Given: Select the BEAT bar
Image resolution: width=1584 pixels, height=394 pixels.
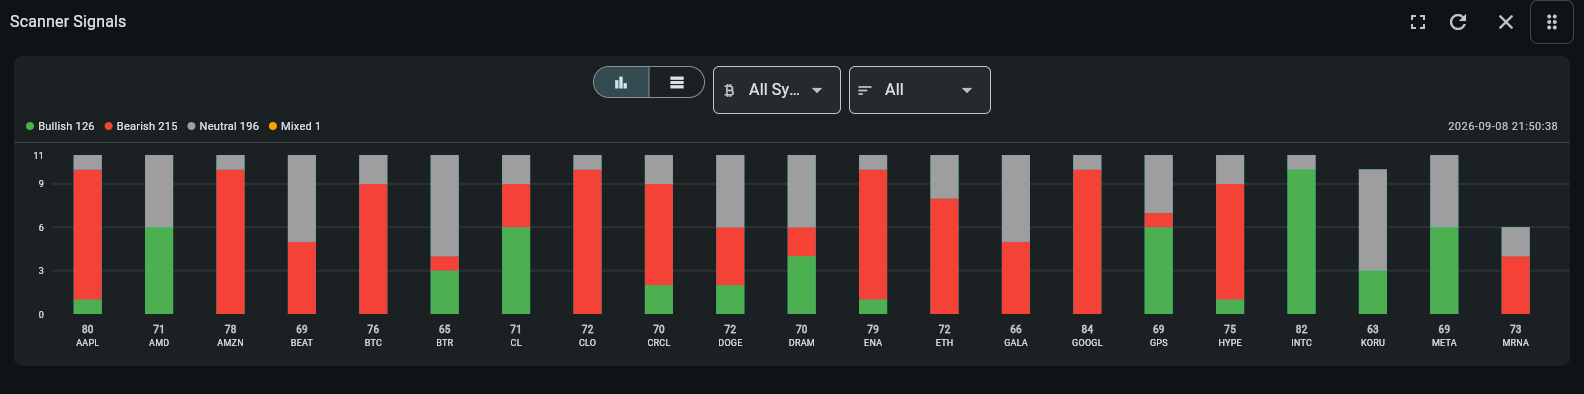Looking at the screenshot, I should click(302, 234).
